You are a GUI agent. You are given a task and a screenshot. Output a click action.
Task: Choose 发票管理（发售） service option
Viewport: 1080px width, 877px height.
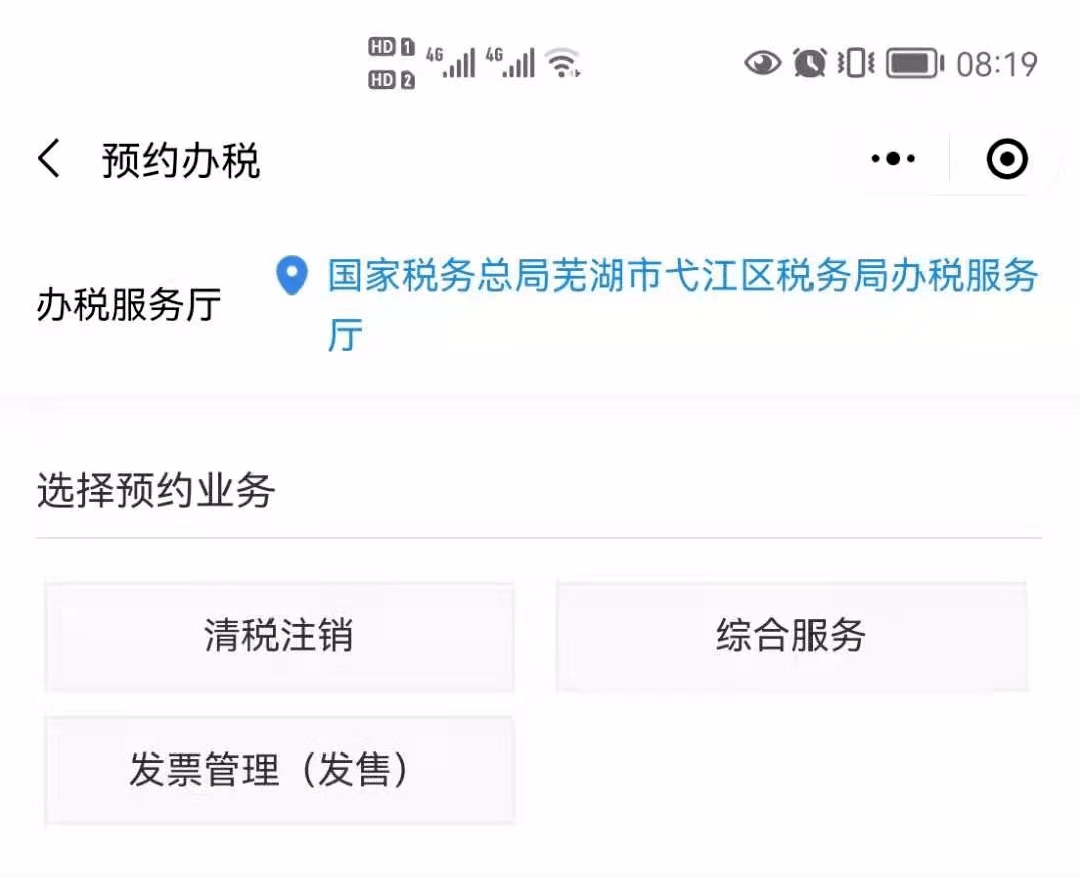(x=279, y=770)
